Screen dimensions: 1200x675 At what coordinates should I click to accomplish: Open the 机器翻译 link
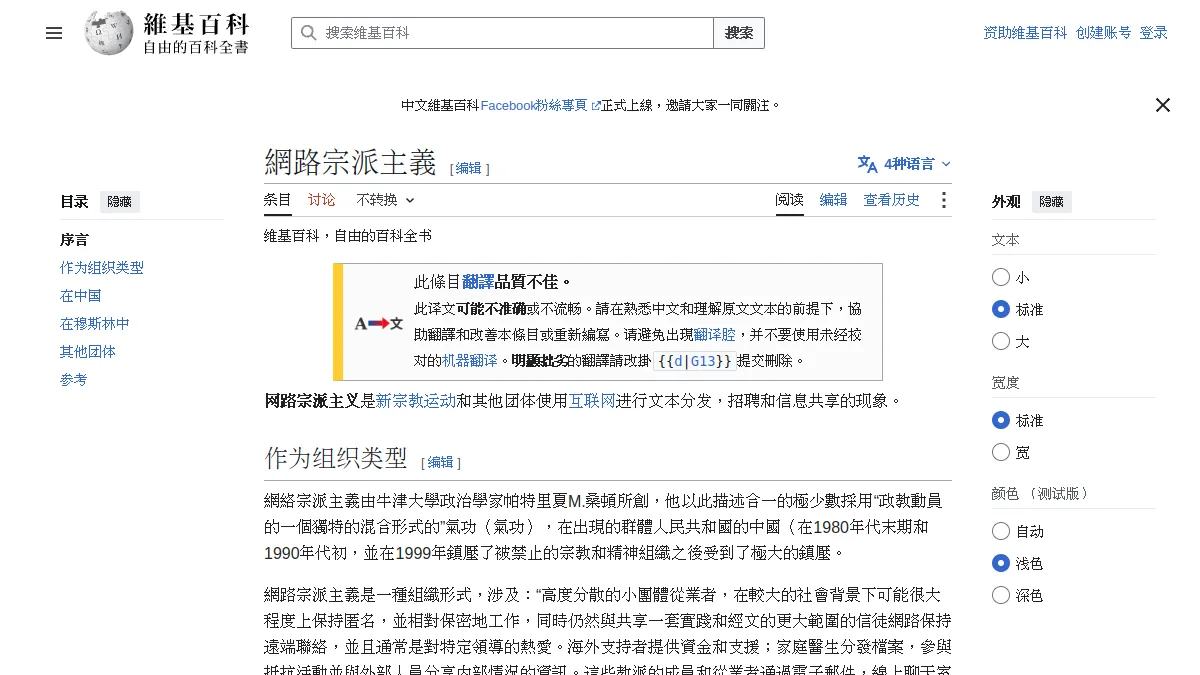pos(469,361)
